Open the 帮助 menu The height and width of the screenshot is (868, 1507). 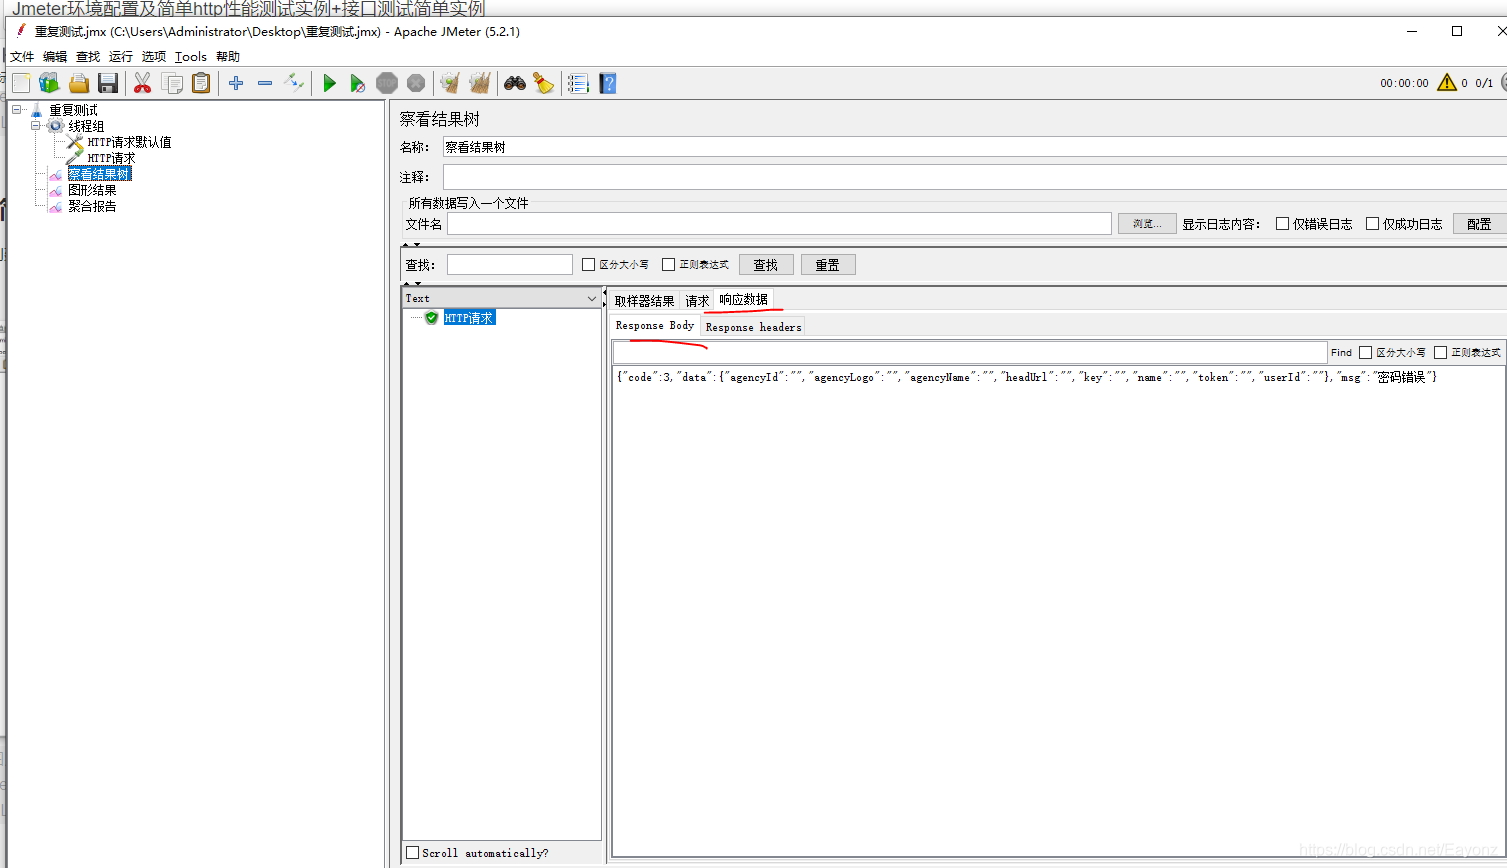(228, 57)
